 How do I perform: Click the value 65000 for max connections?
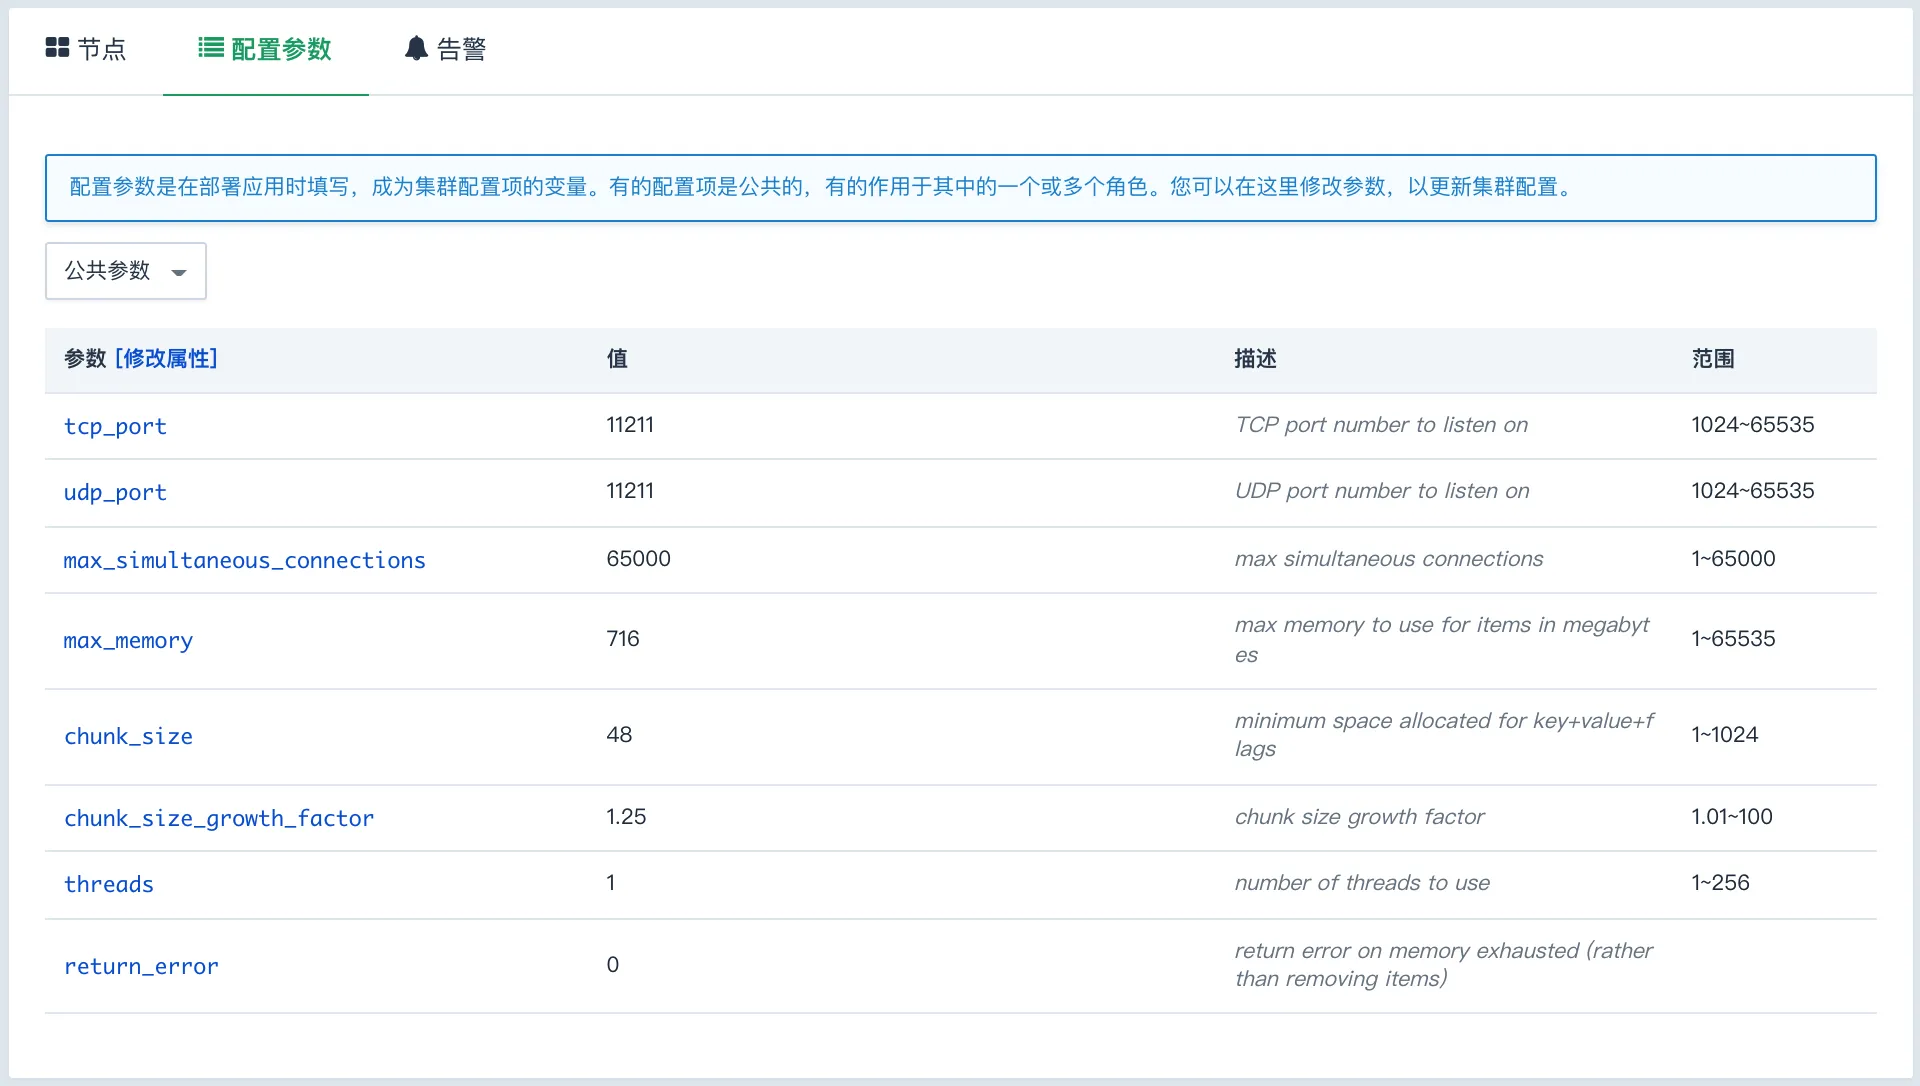(638, 558)
